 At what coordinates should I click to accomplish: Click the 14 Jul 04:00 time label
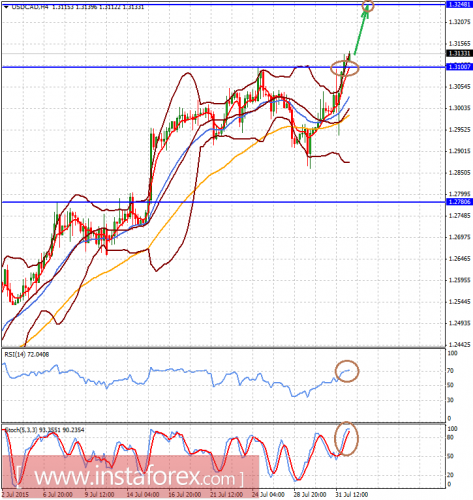142,494
